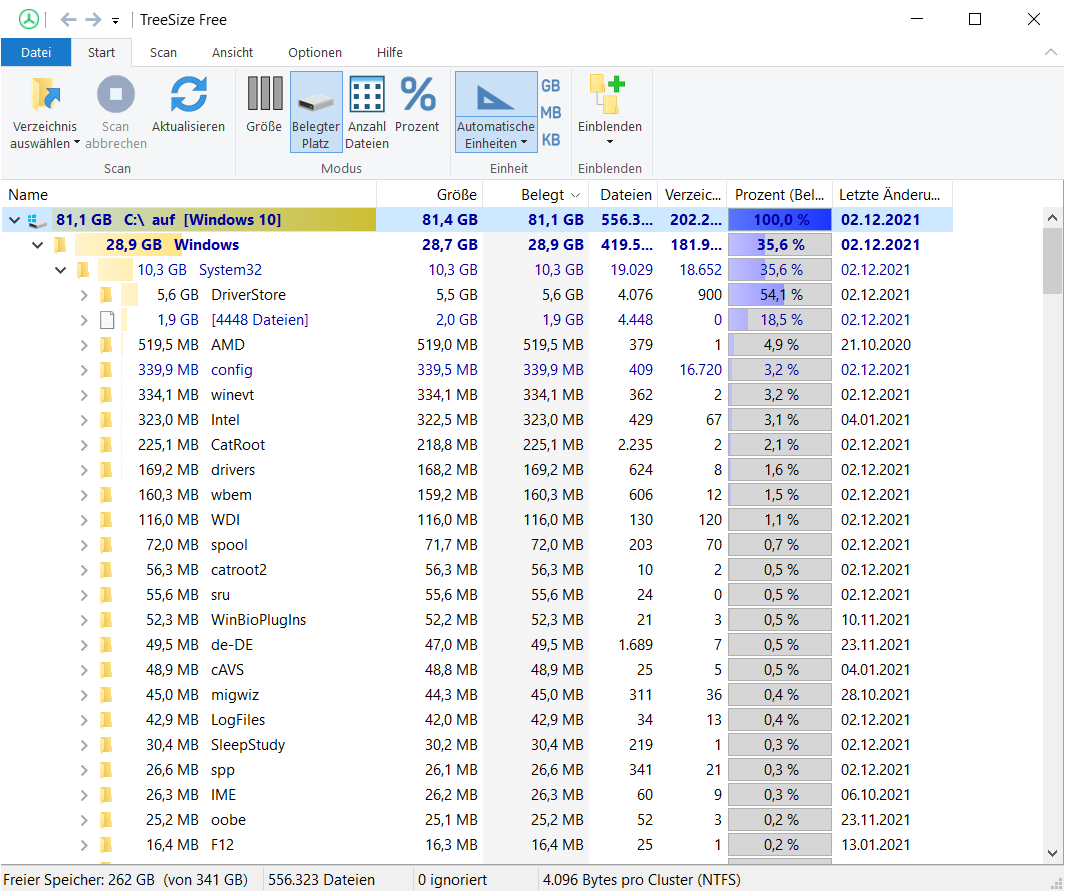Select the SleepStudy tree row
This screenshot has width=1065, height=892.
(x=477, y=745)
